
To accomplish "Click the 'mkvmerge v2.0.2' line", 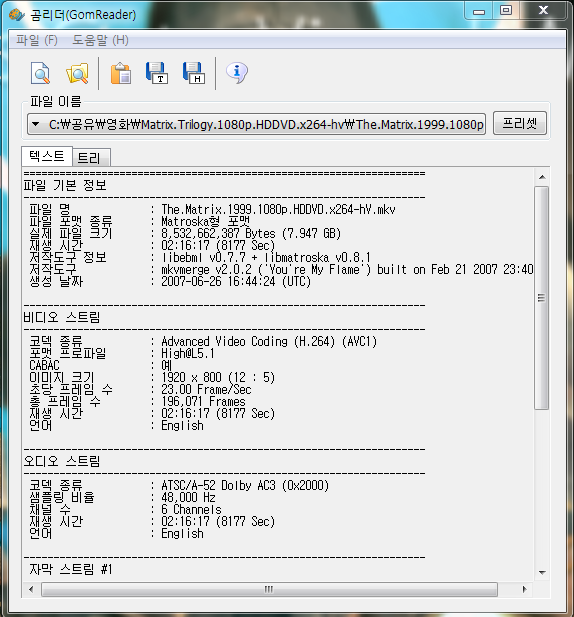I will (347, 270).
